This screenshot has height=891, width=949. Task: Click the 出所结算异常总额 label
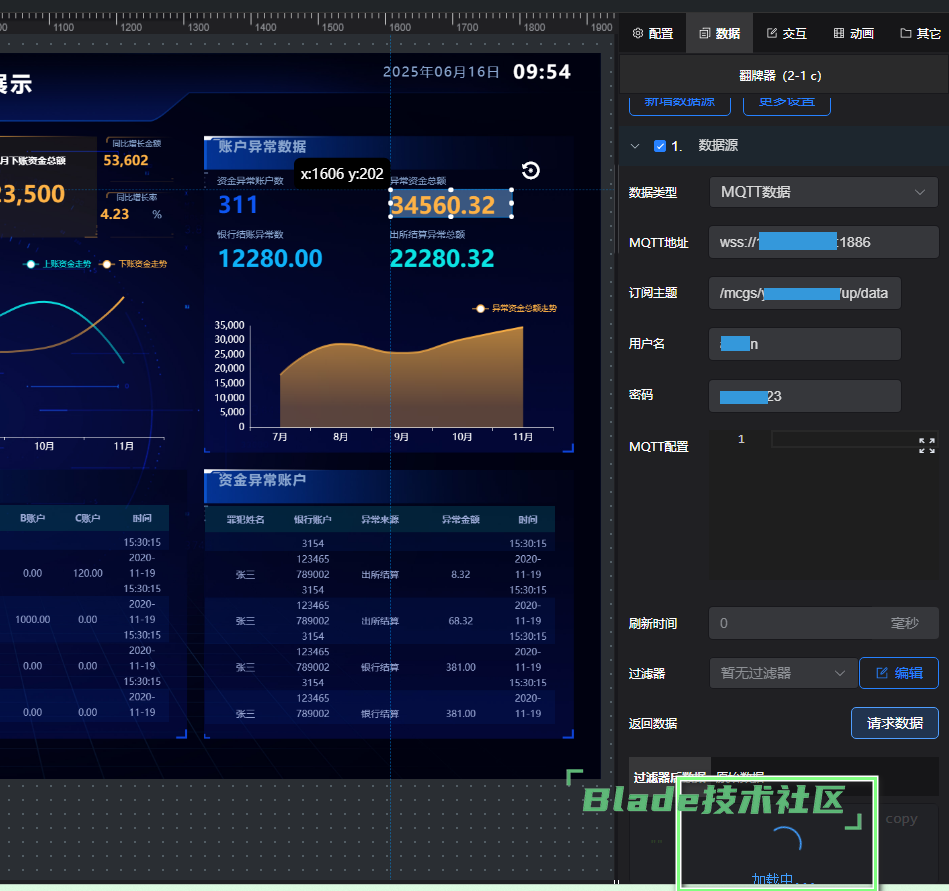[427, 235]
